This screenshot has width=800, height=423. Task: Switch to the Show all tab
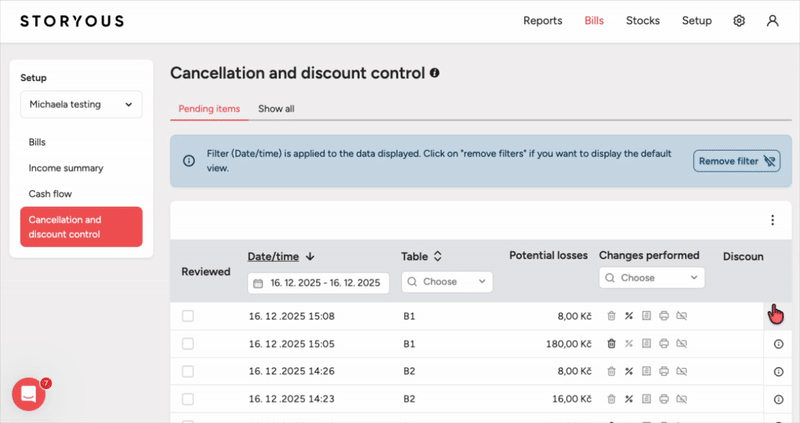tap(276, 108)
